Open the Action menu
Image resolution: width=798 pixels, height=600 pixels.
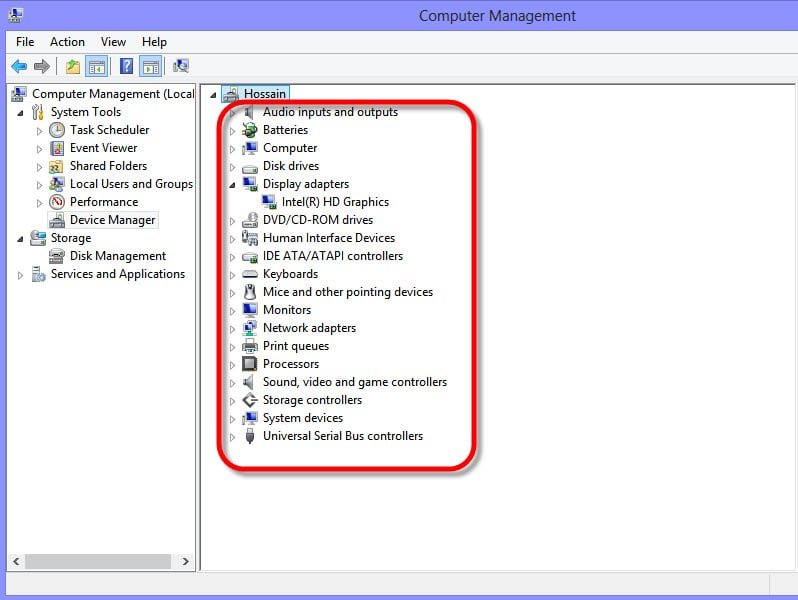[x=67, y=42]
